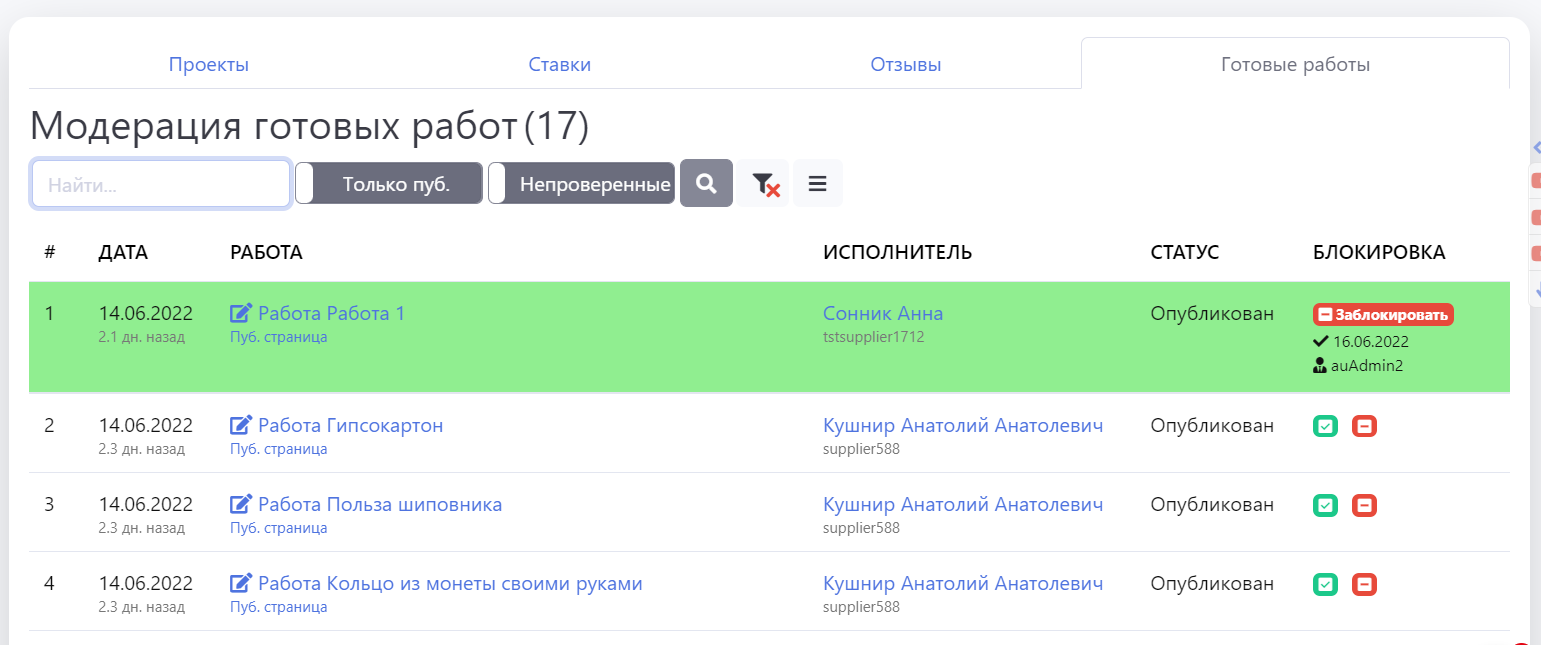Click edit icon for Работа Работа 1
The height and width of the screenshot is (645, 1541).
tap(241, 314)
